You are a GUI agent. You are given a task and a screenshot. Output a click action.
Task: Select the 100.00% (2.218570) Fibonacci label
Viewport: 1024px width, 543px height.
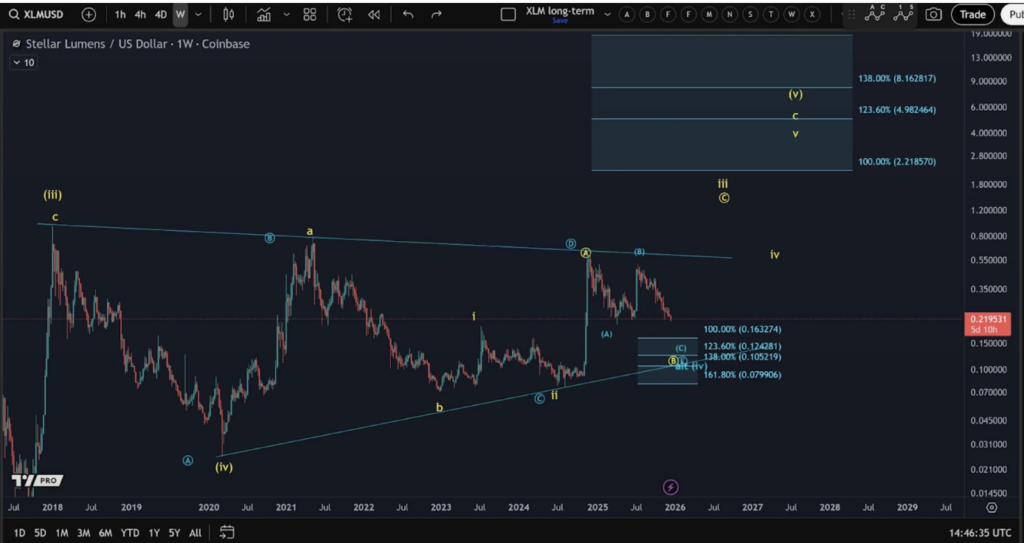pyautogui.click(x=897, y=161)
